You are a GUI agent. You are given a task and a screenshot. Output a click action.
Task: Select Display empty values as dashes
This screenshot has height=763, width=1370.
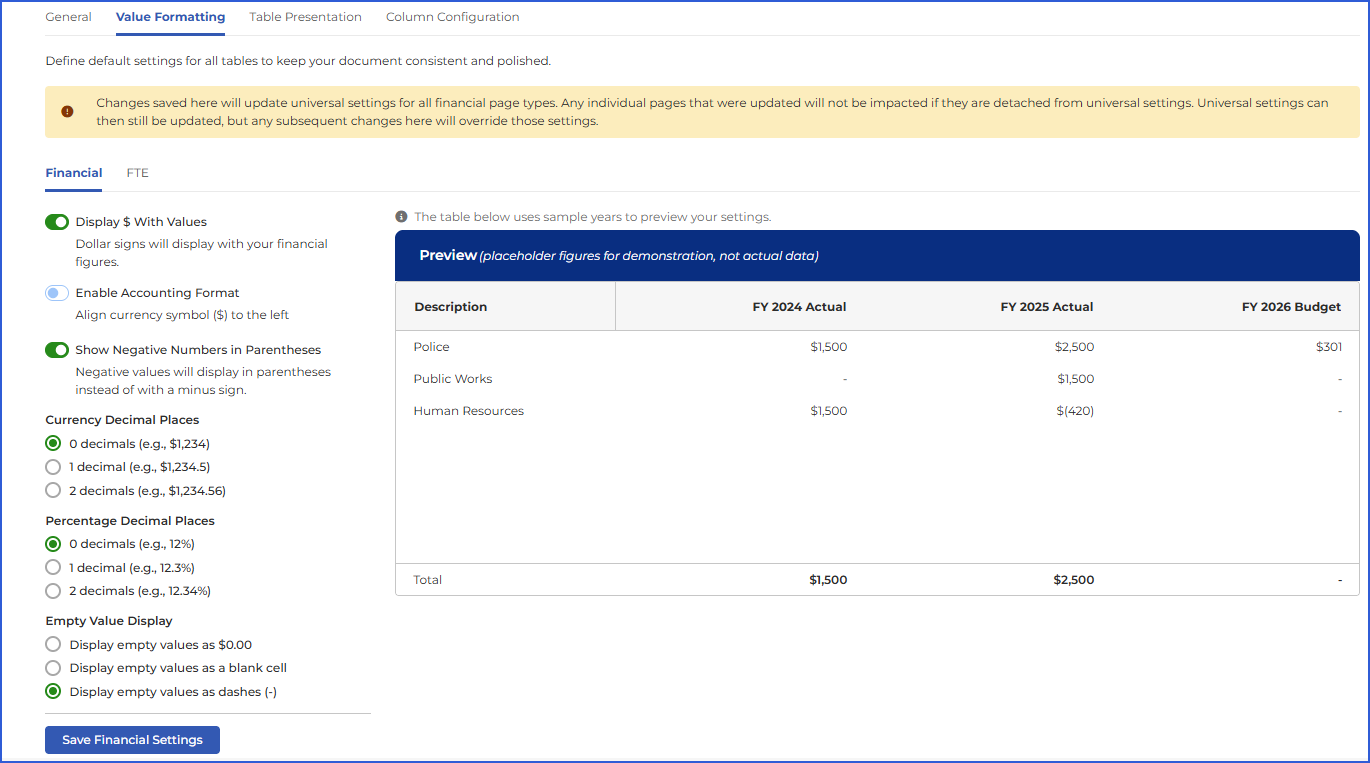pyautogui.click(x=53, y=692)
